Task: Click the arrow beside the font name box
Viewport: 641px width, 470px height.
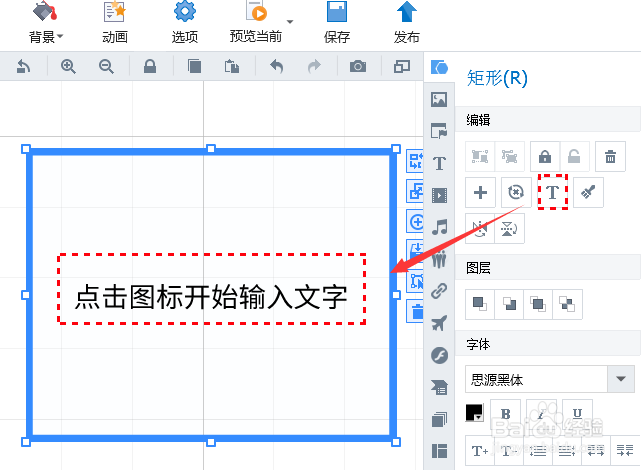Action: pos(621,379)
